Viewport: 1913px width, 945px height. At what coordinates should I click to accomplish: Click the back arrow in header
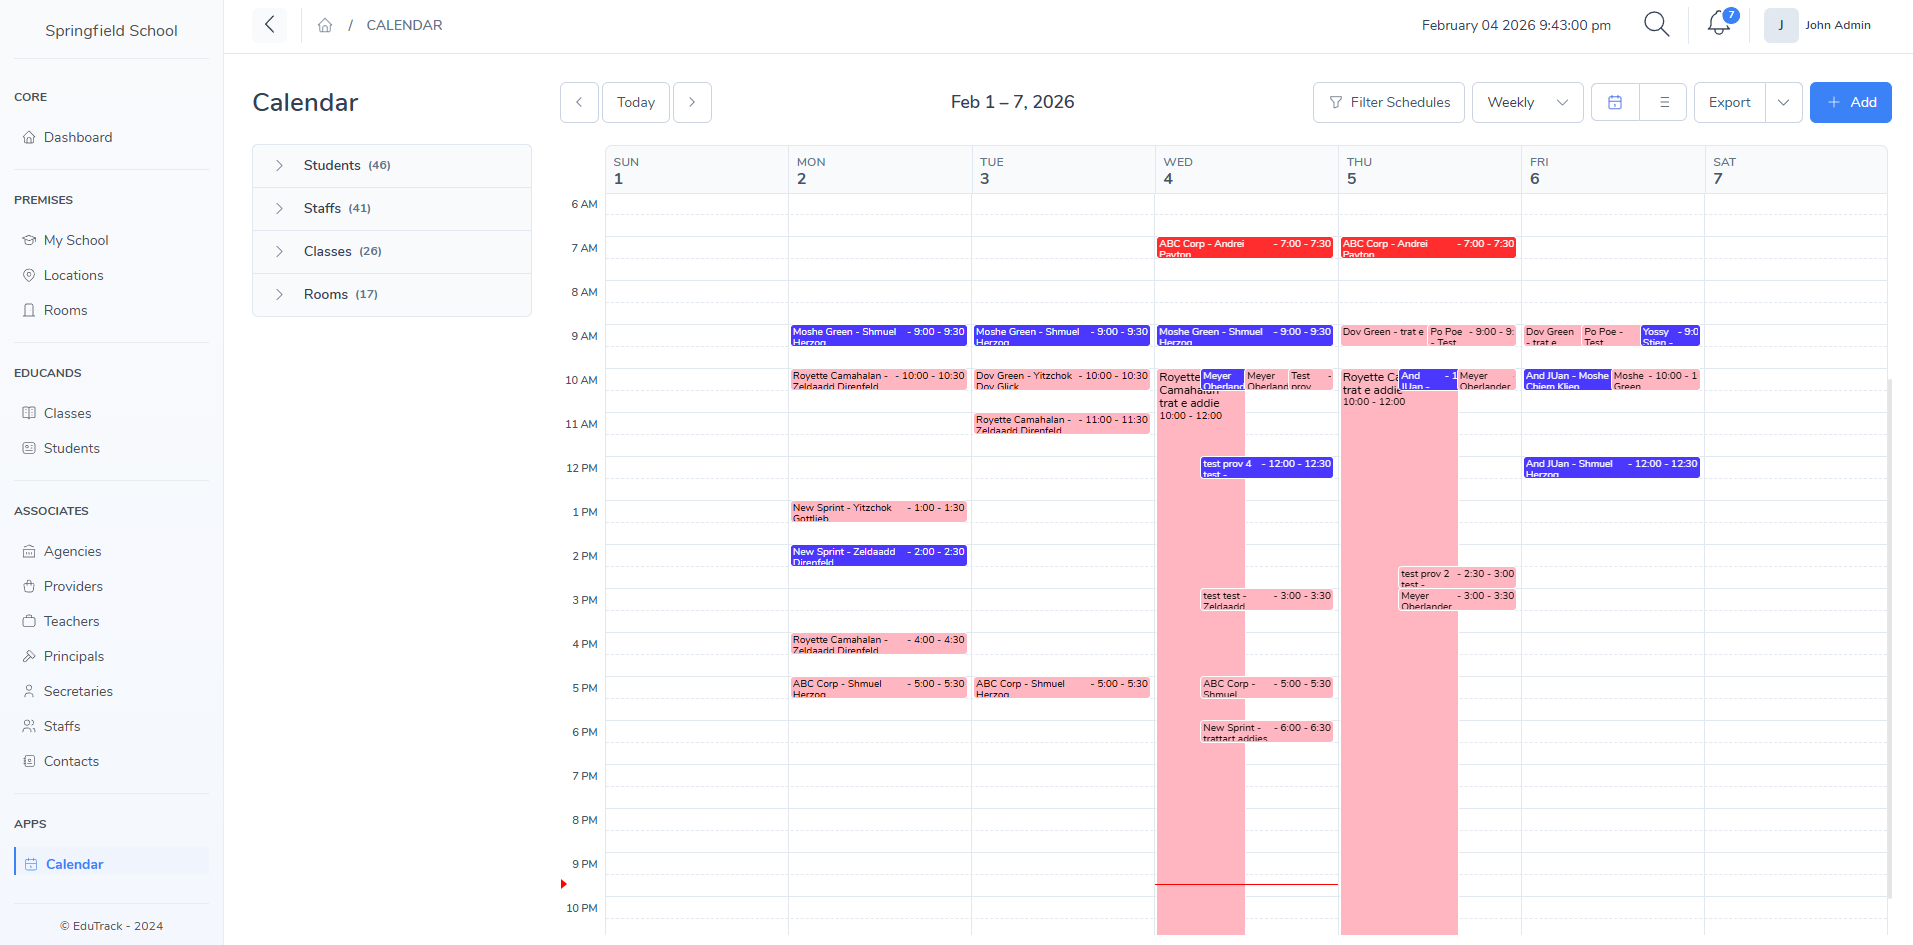[269, 25]
